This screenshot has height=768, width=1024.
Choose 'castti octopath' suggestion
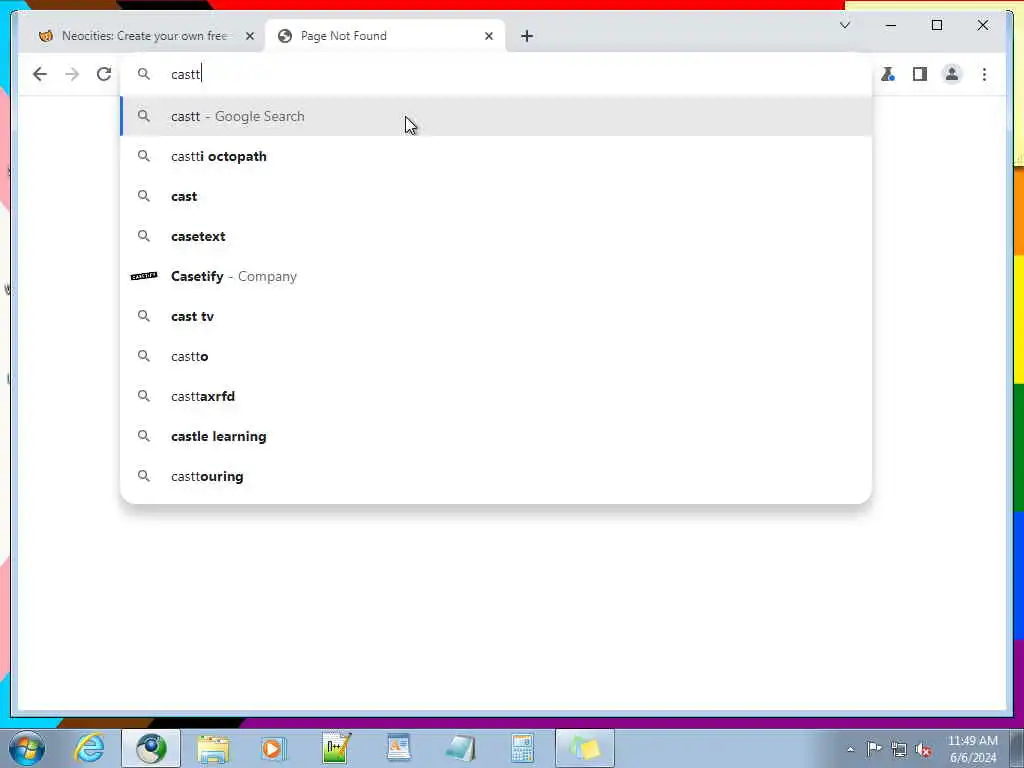pyautogui.click(x=496, y=156)
